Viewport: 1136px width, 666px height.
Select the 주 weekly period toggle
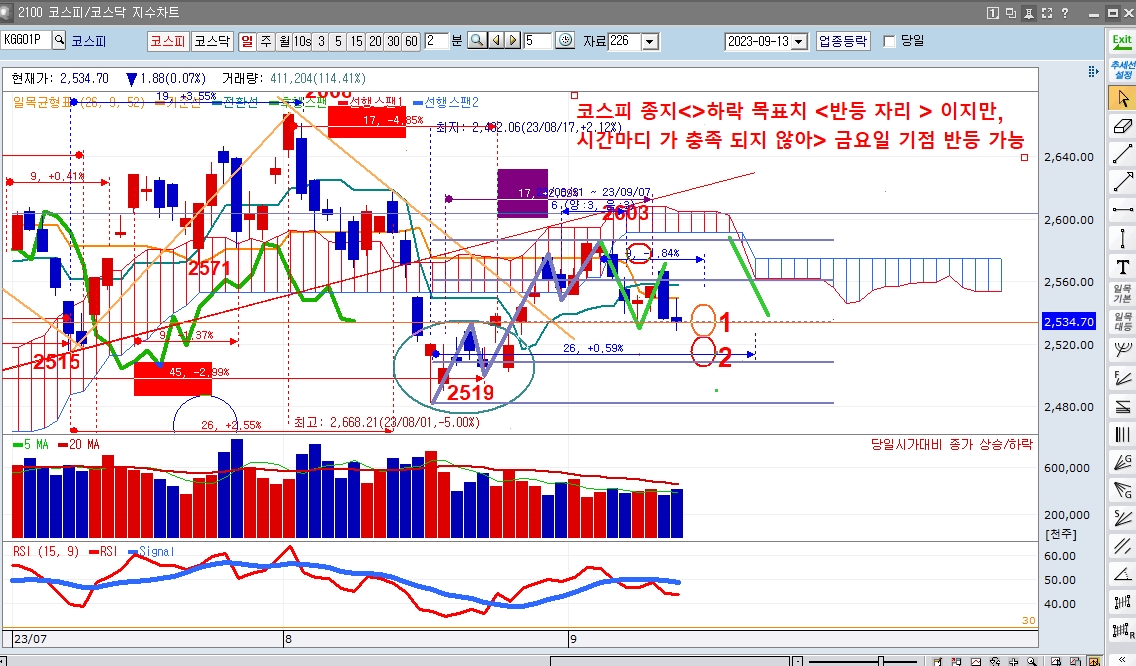pos(267,41)
